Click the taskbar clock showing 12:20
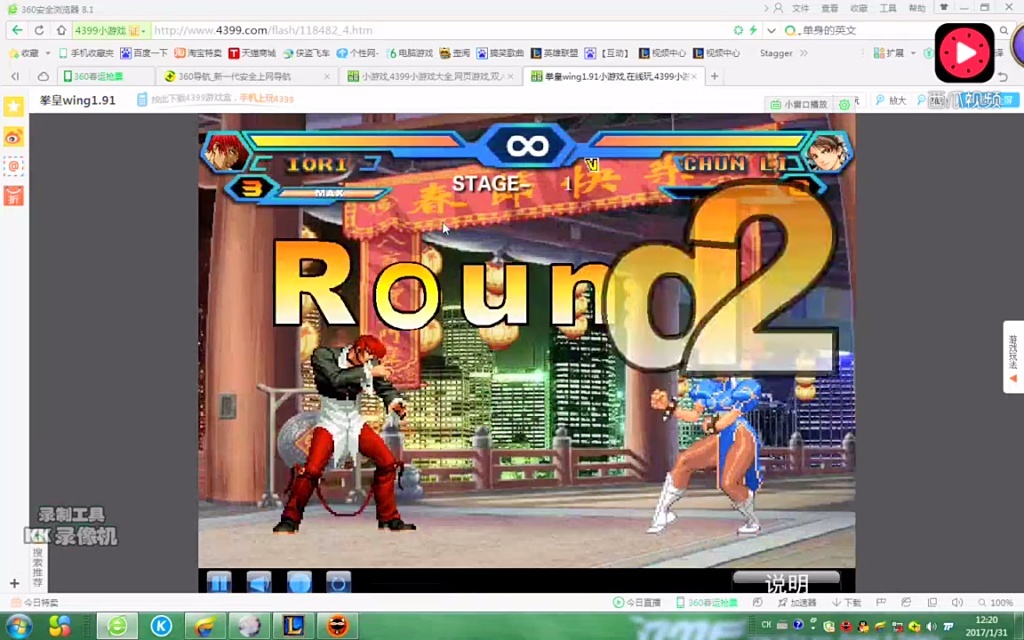The width and height of the screenshot is (1024, 640). tap(986, 626)
